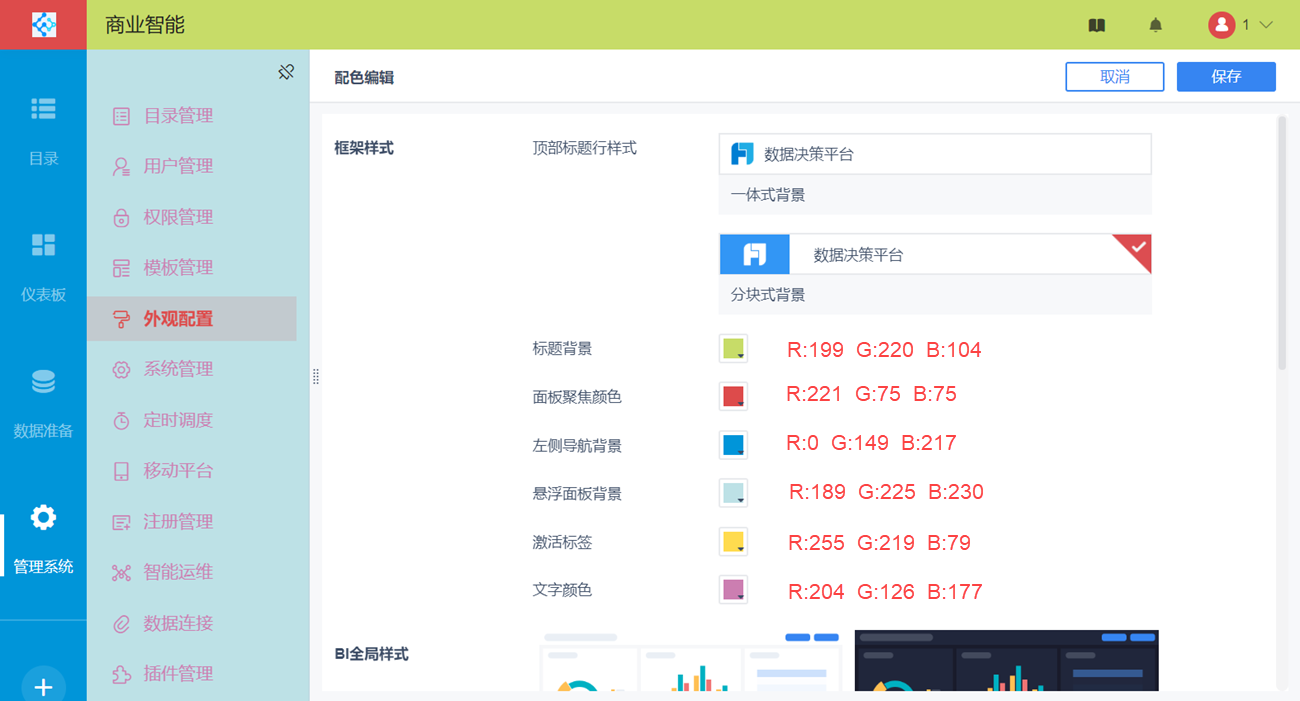Viewport: 1300px width, 701px height.
Task: Select 一体式背景 title bar style
Action: (x=935, y=174)
